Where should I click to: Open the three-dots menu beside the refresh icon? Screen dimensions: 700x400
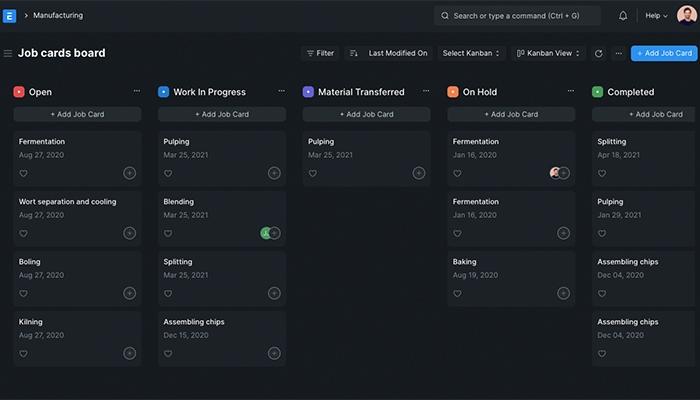tap(618, 54)
